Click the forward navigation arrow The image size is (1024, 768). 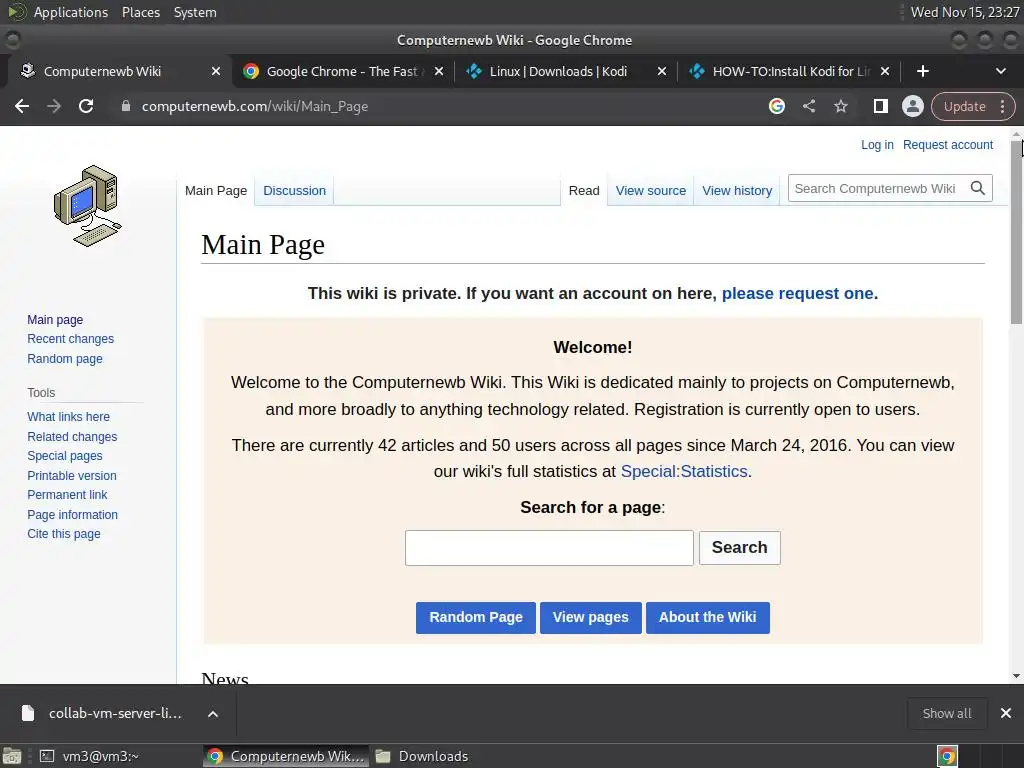click(x=54, y=106)
